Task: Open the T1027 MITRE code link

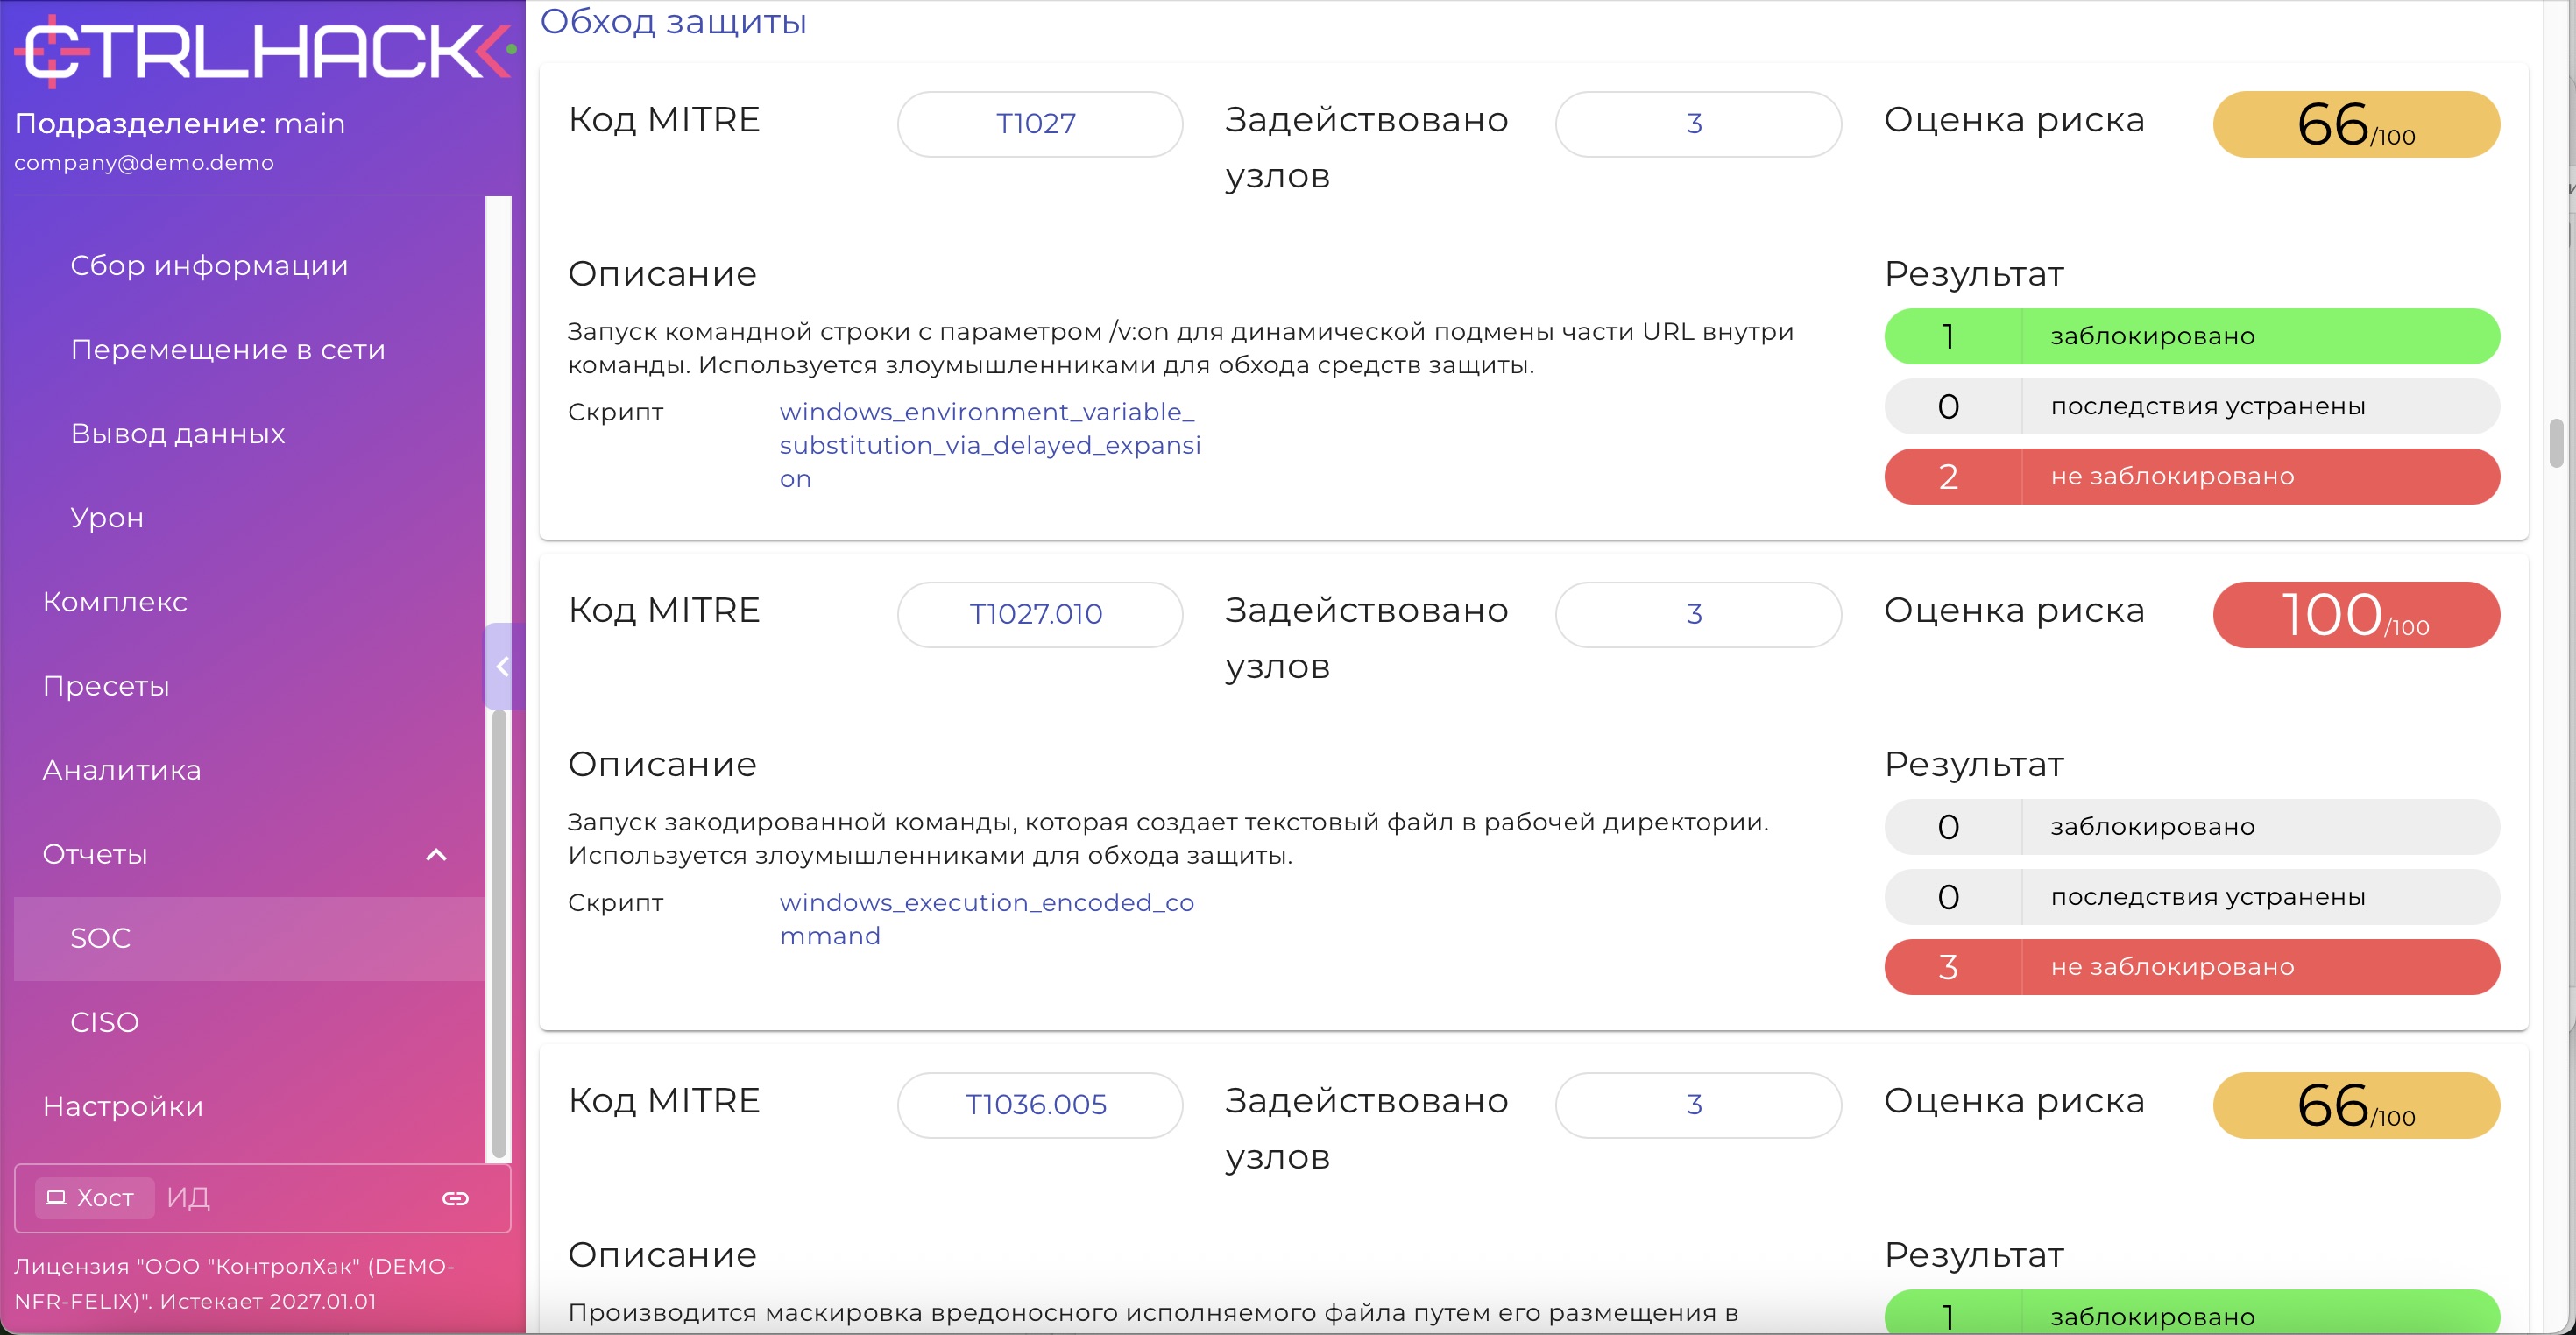Action: tap(1037, 124)
